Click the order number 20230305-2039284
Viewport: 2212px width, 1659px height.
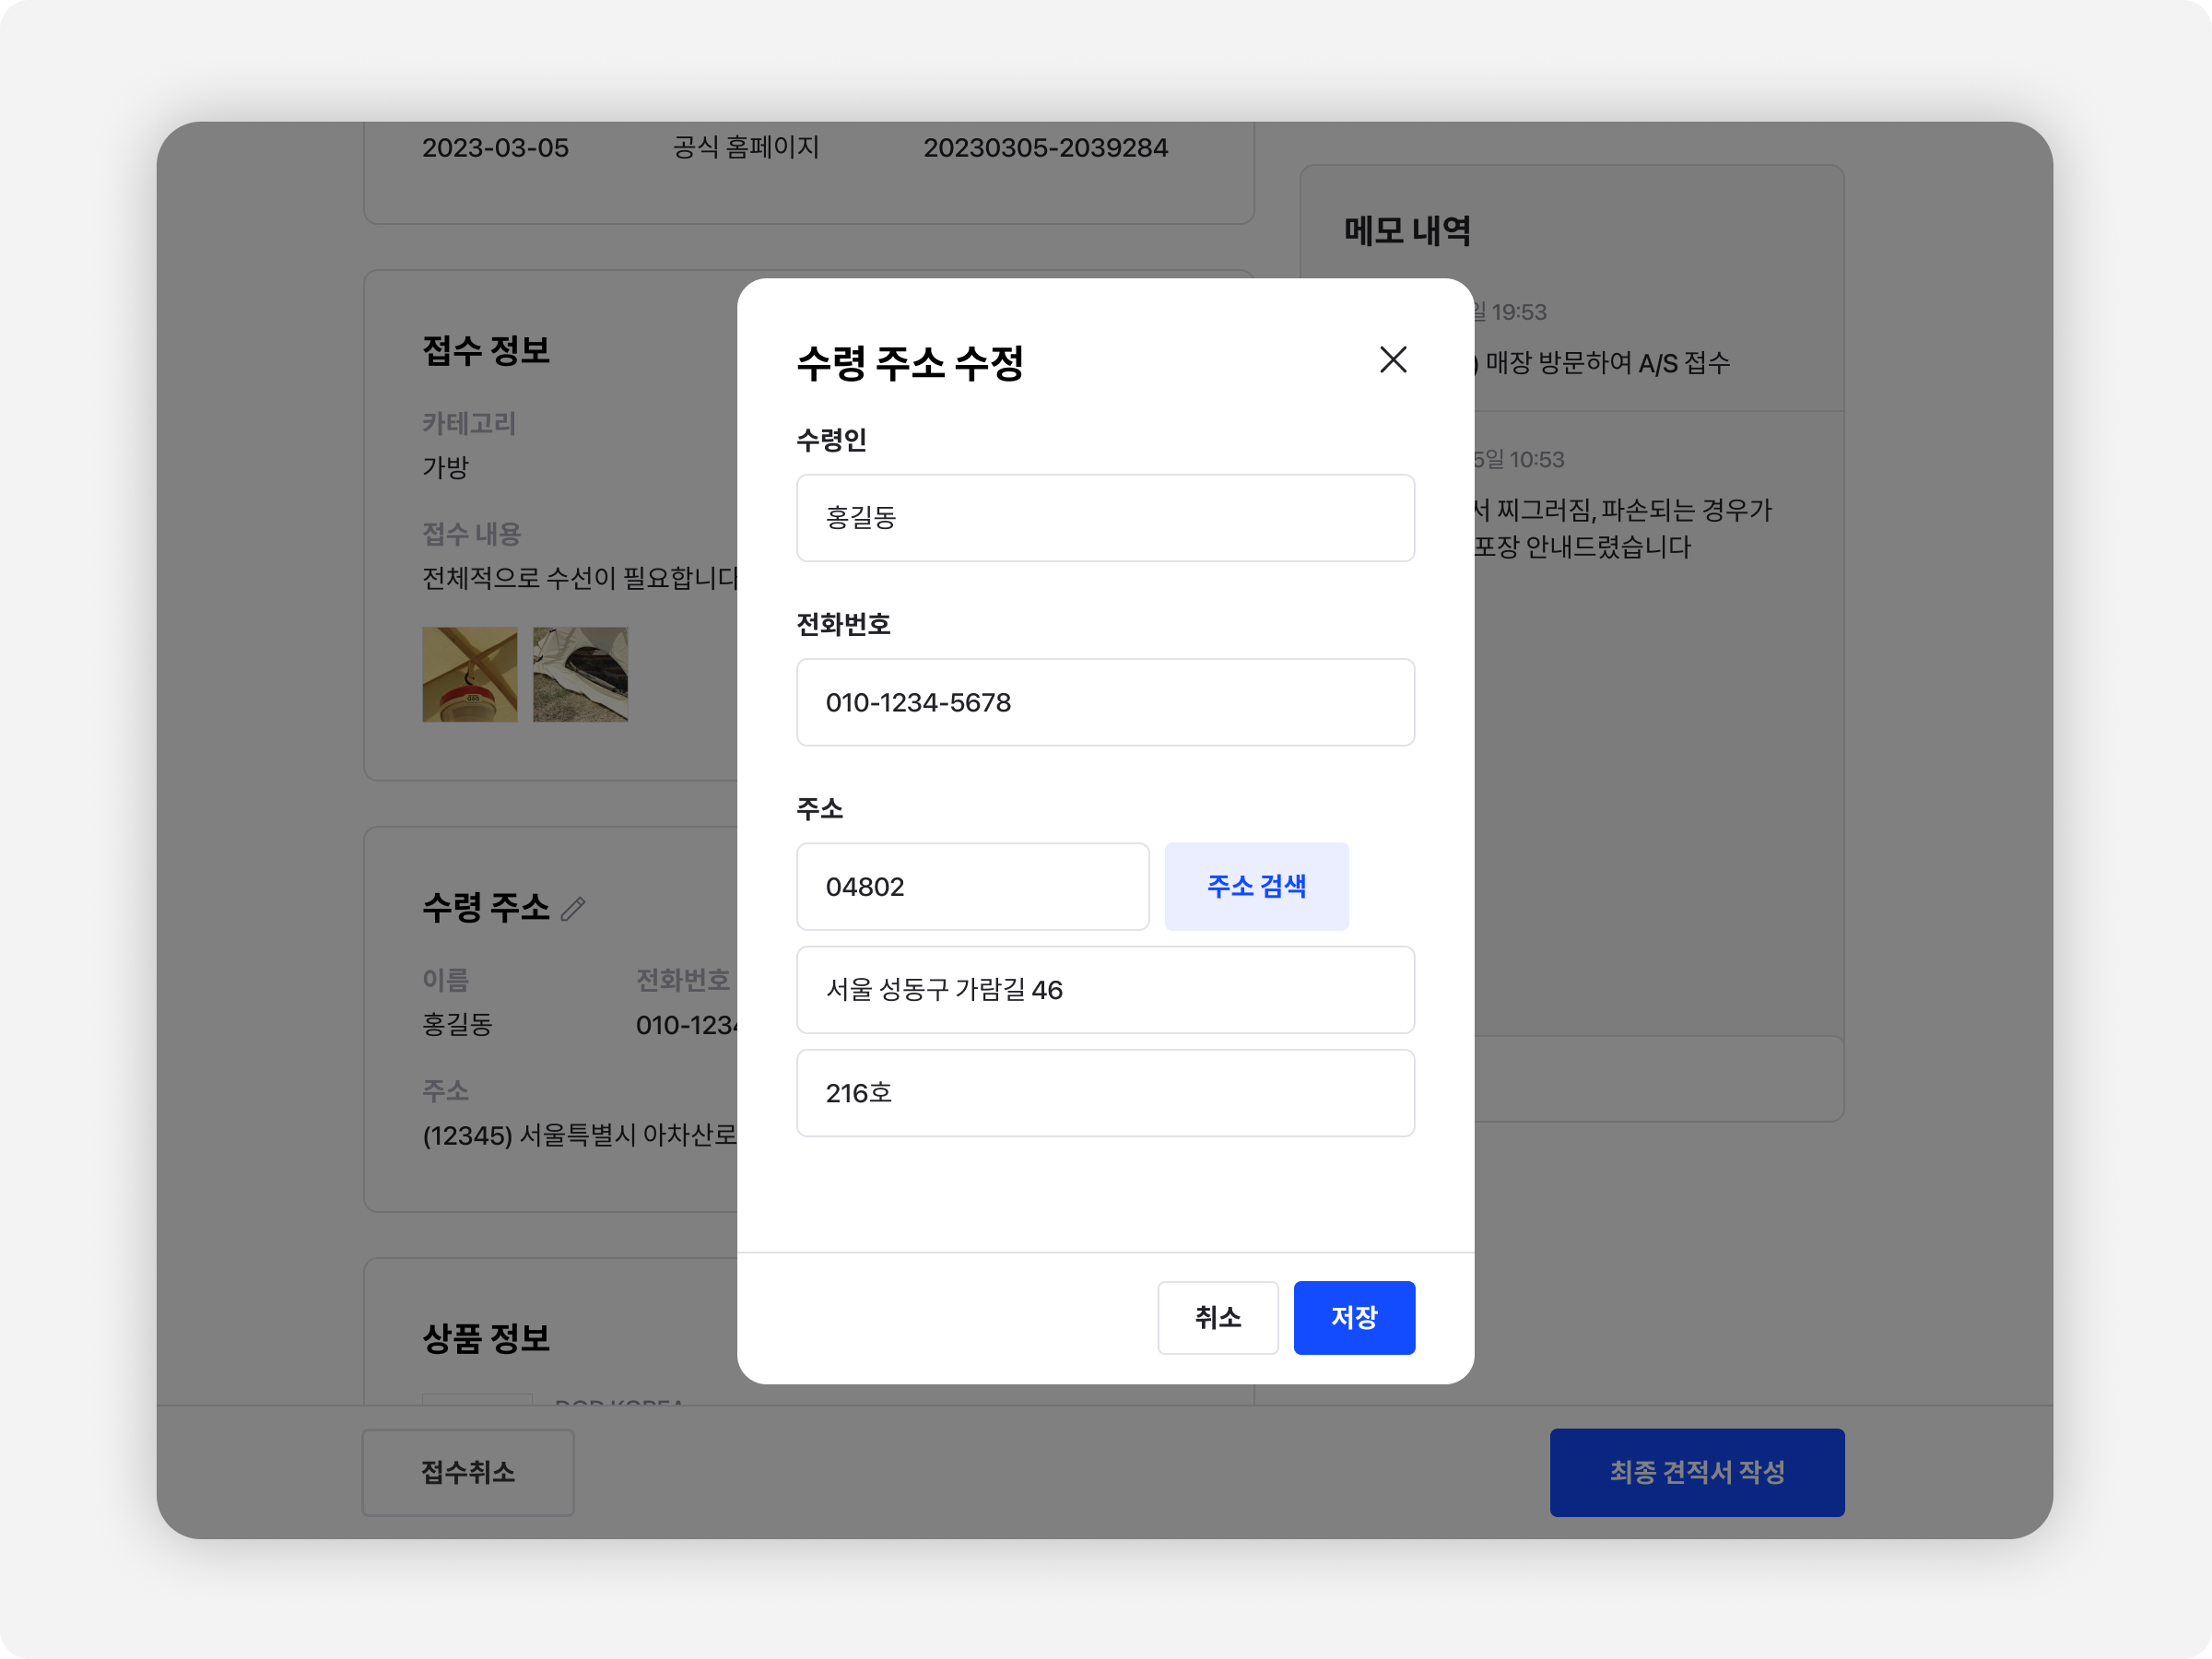pos(1045,148)
